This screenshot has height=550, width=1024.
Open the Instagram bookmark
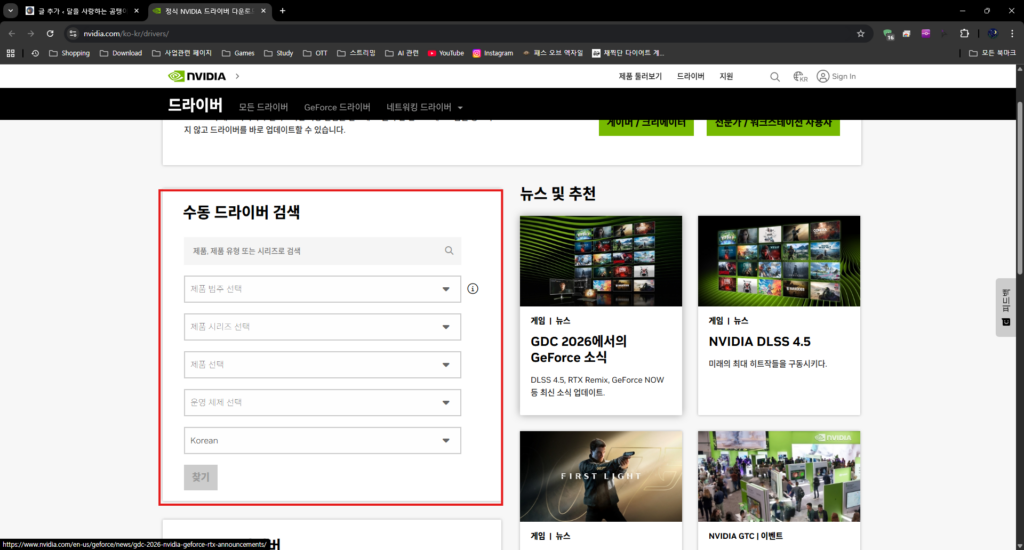pyautogui.click(x=492, y=53)
